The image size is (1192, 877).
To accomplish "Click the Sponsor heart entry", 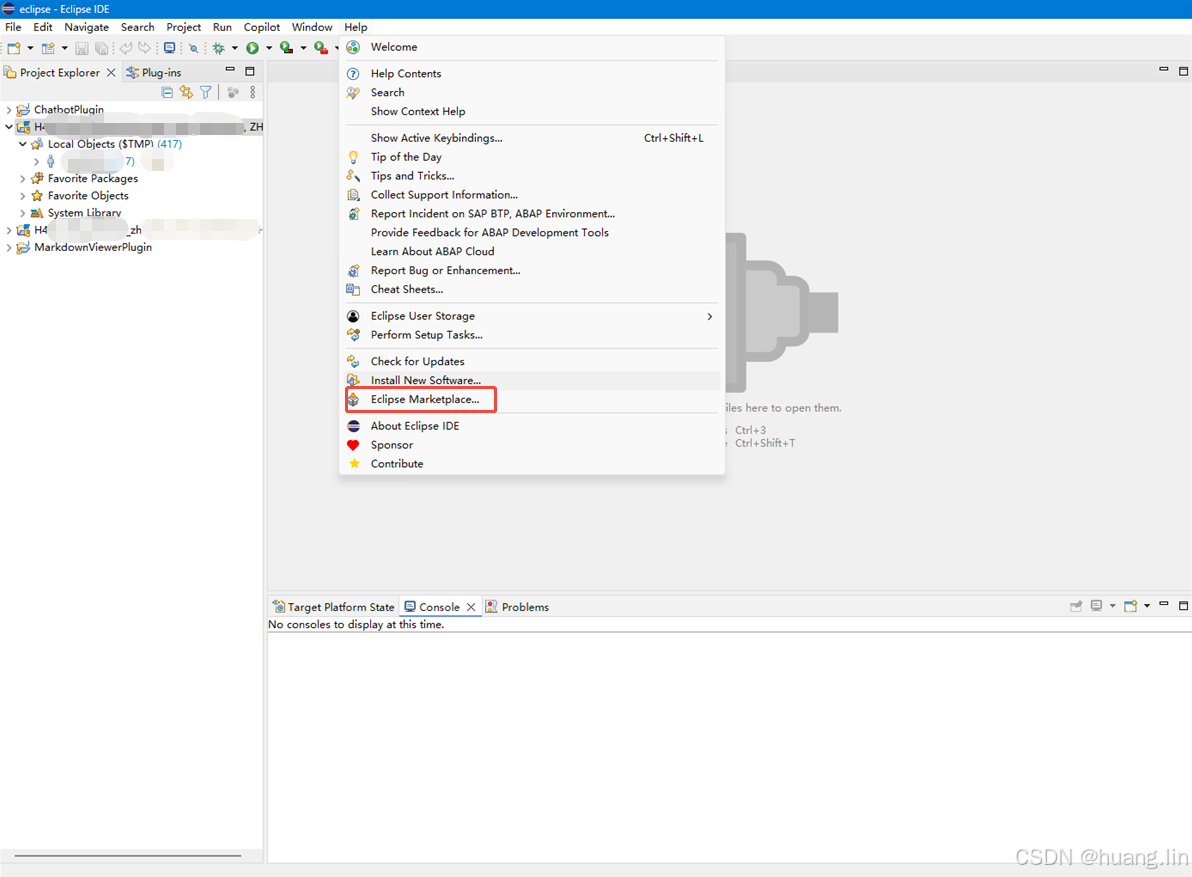I will coord(531,445).
